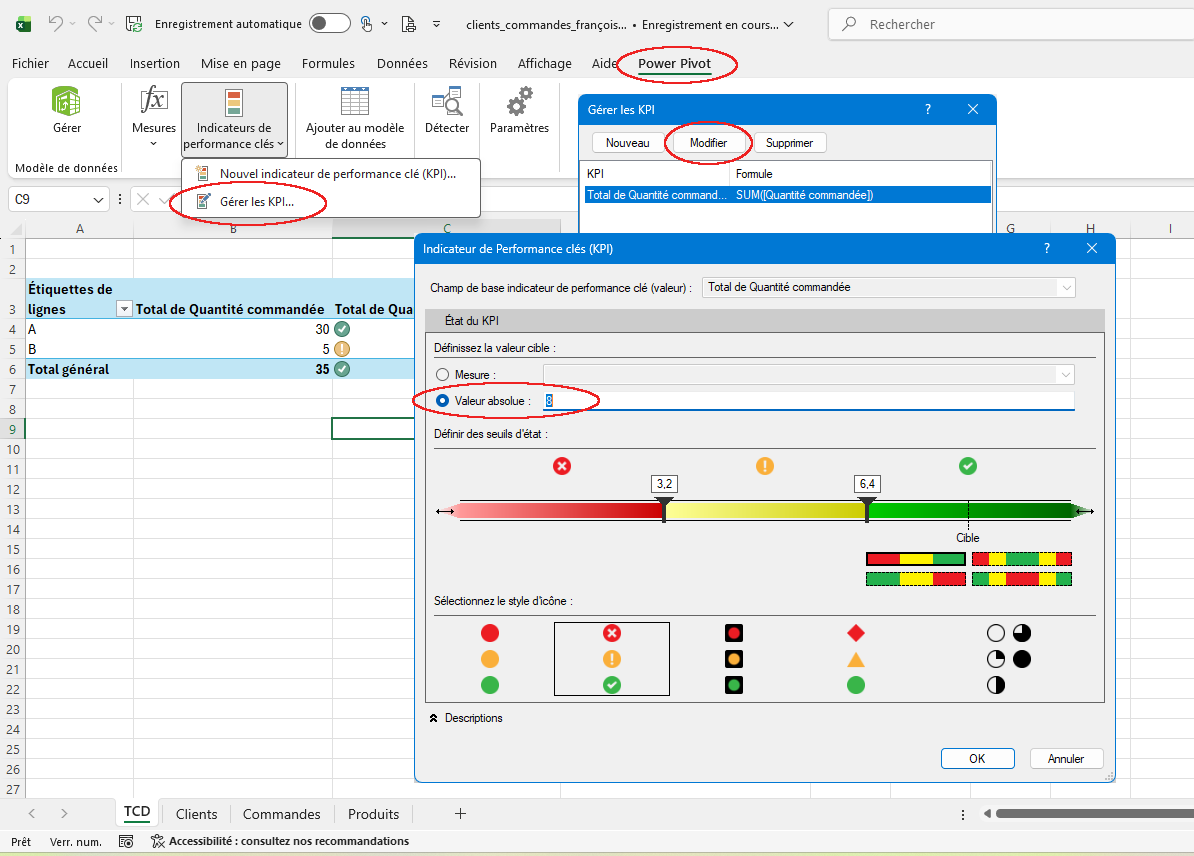The height and width of the screenshot is (856, 1194).
Task: Click the Modifier button in Gérer les KPI
Action: [708, 143]
